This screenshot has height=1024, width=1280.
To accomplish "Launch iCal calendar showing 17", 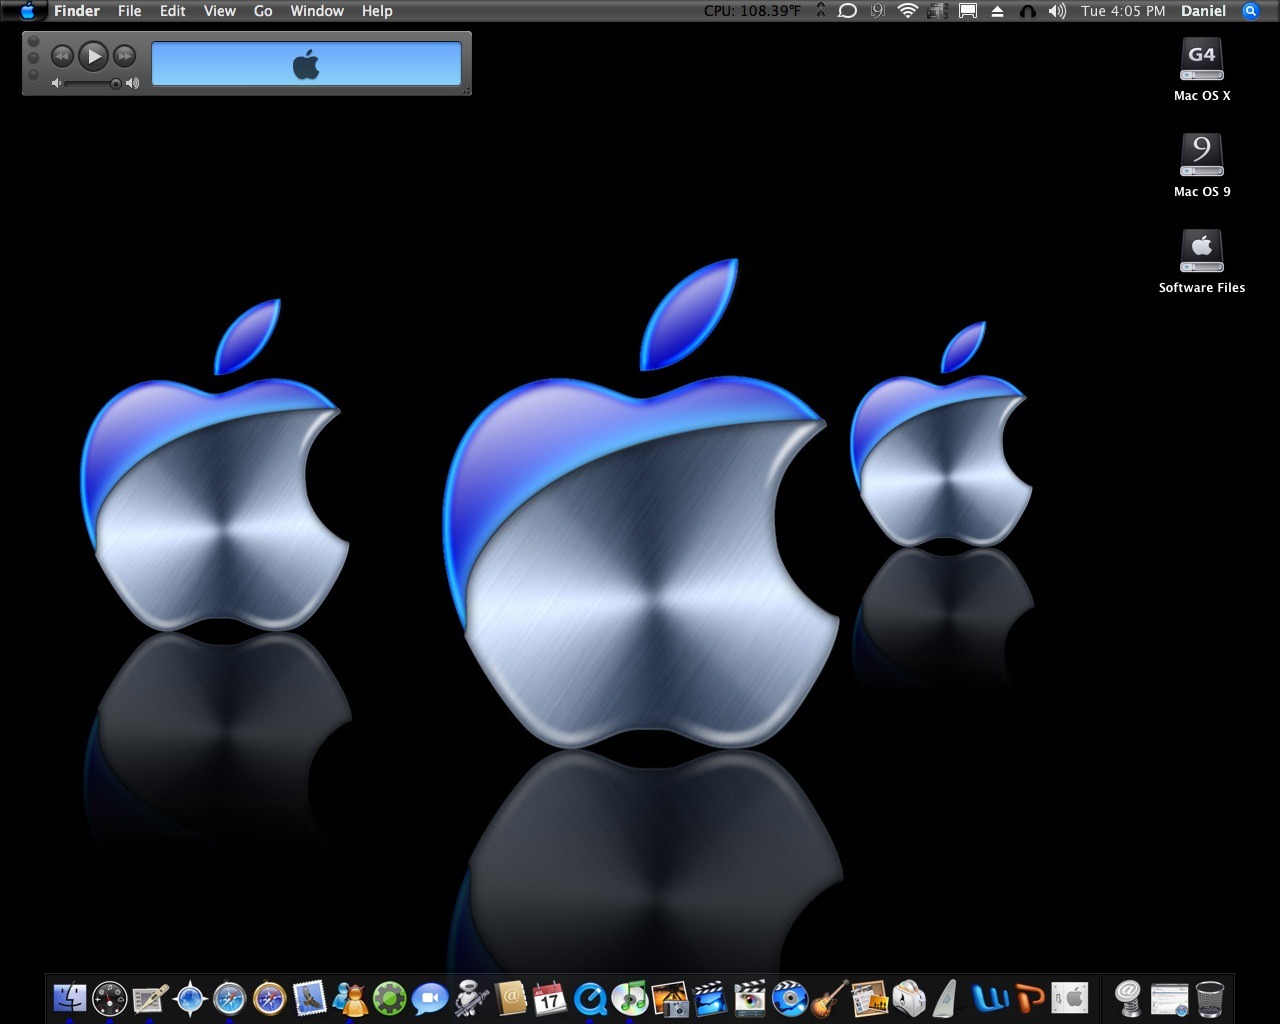I will (550, 997).
